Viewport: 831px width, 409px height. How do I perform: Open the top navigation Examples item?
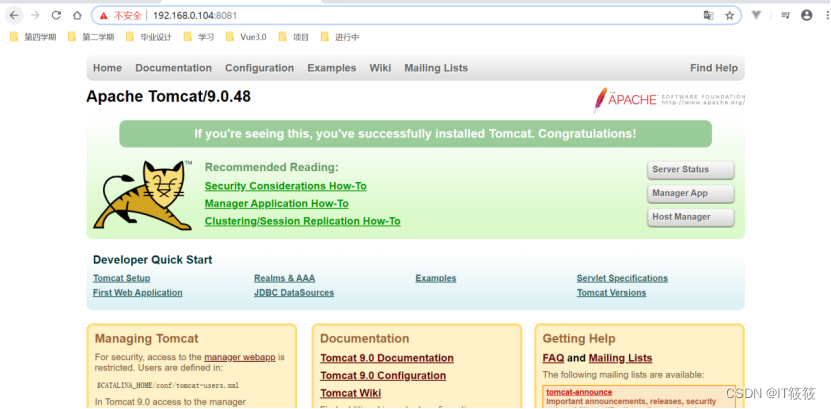click(332, 68)
